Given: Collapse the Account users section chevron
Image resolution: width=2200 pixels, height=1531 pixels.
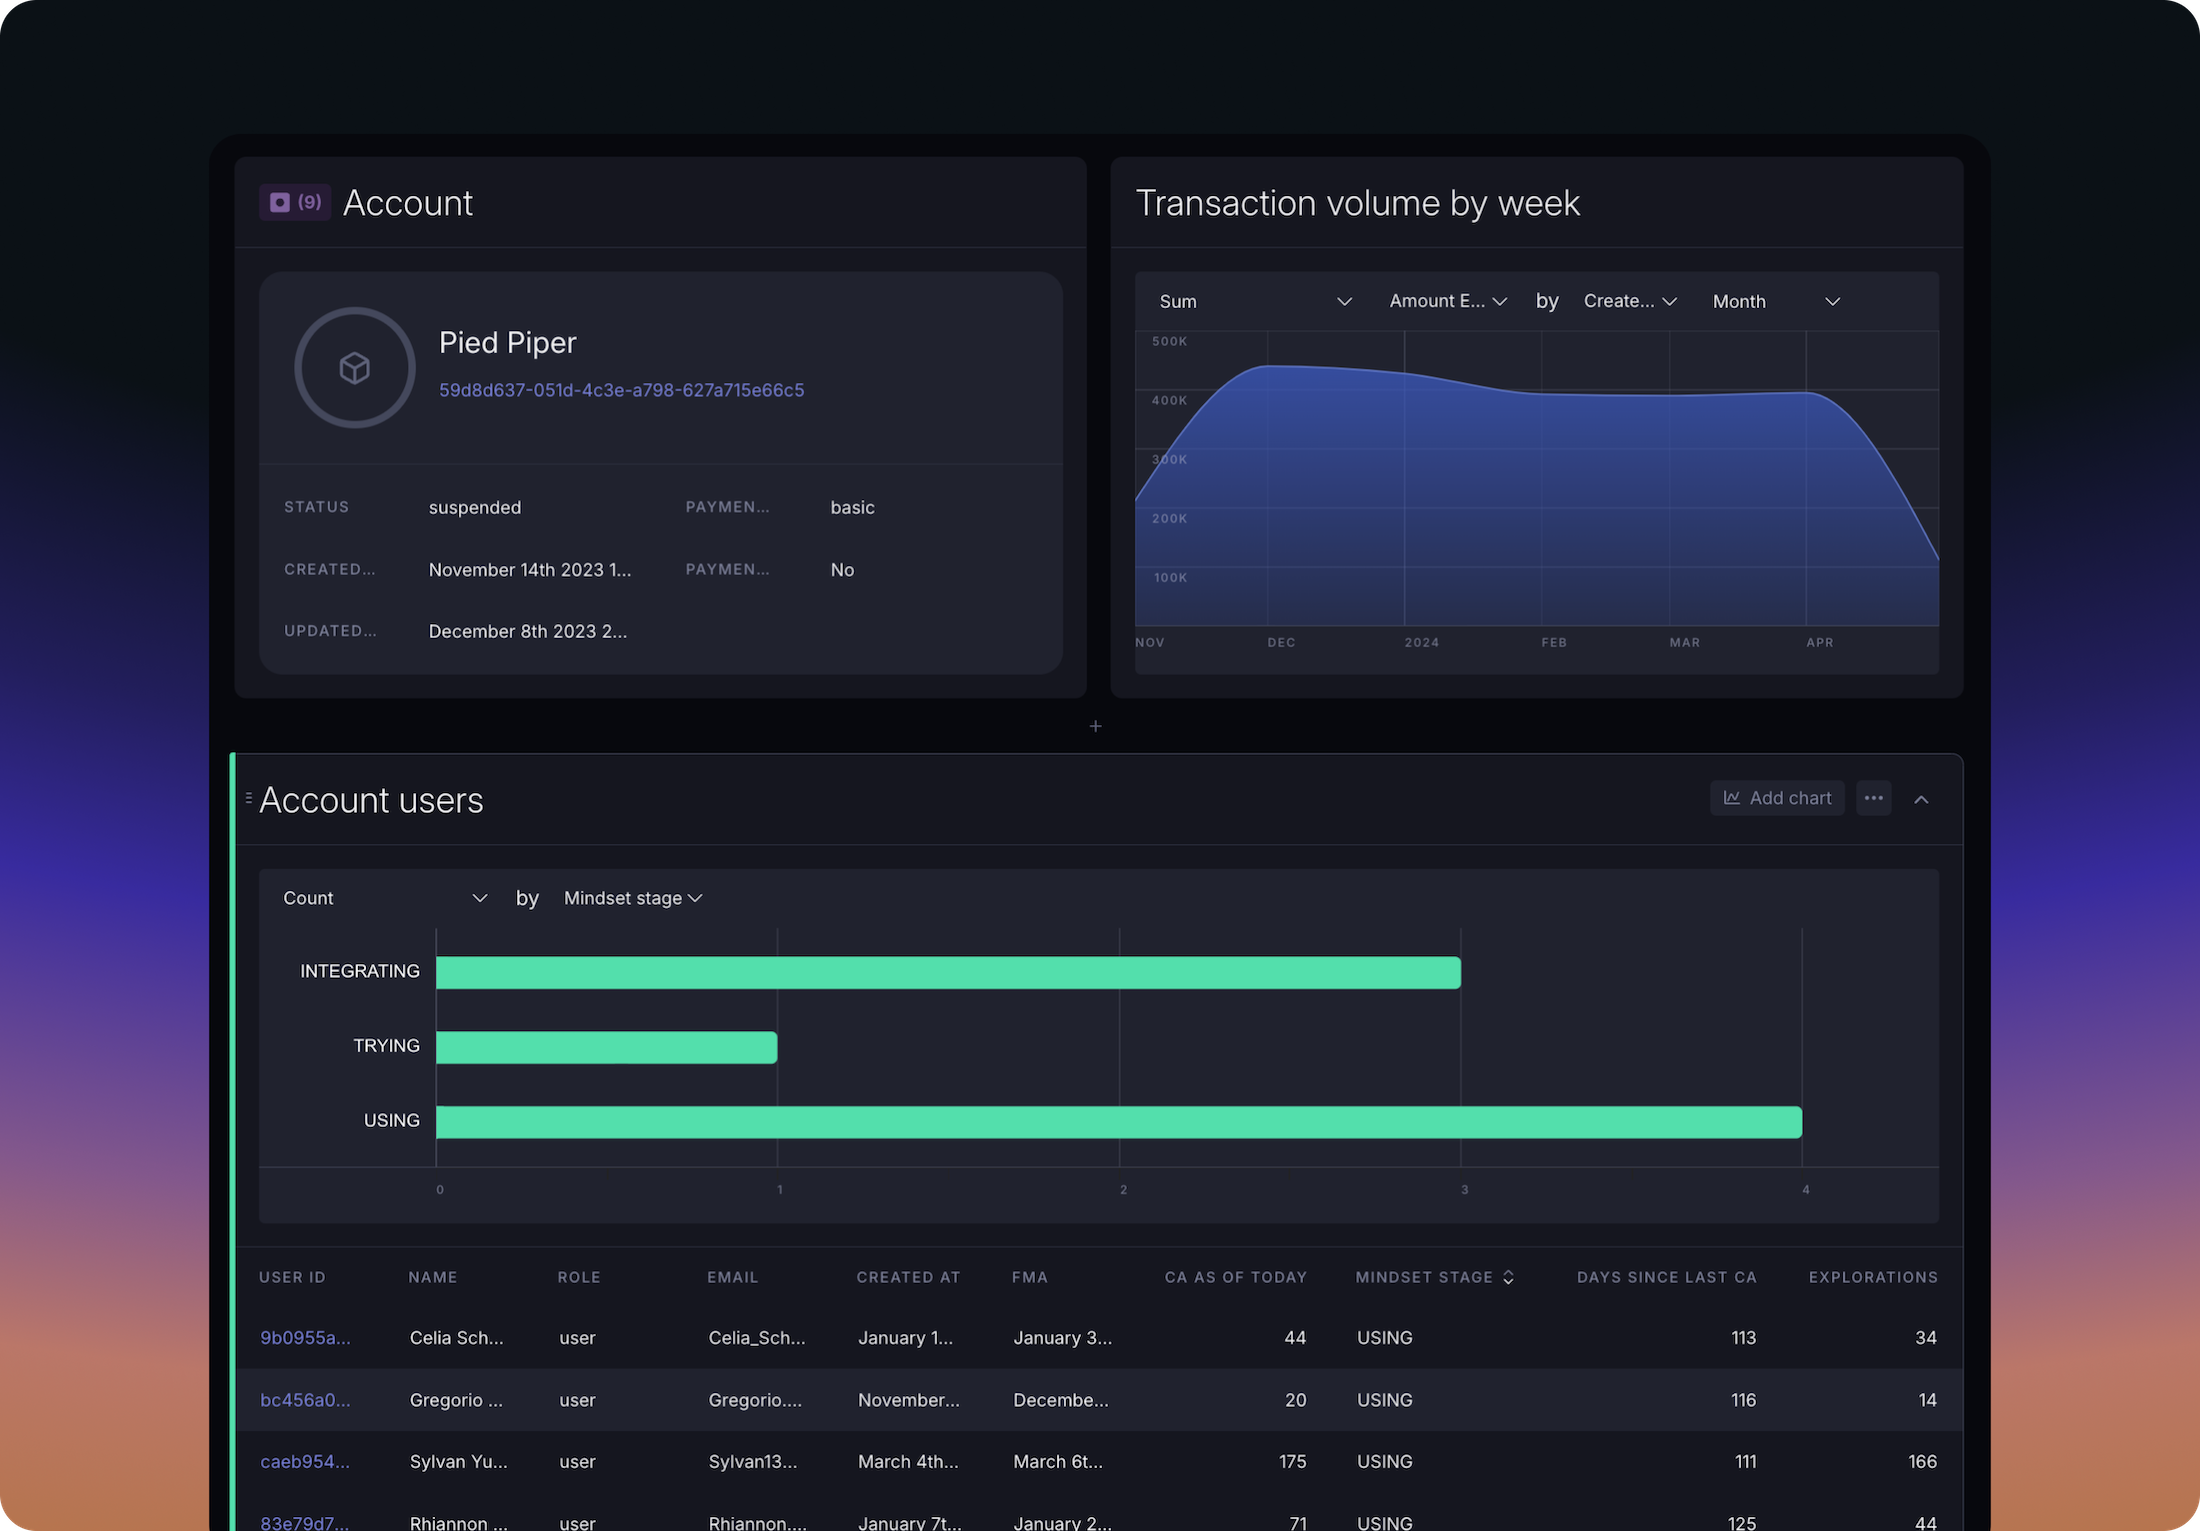Looking at the screenshot, I should point(1921,799).
